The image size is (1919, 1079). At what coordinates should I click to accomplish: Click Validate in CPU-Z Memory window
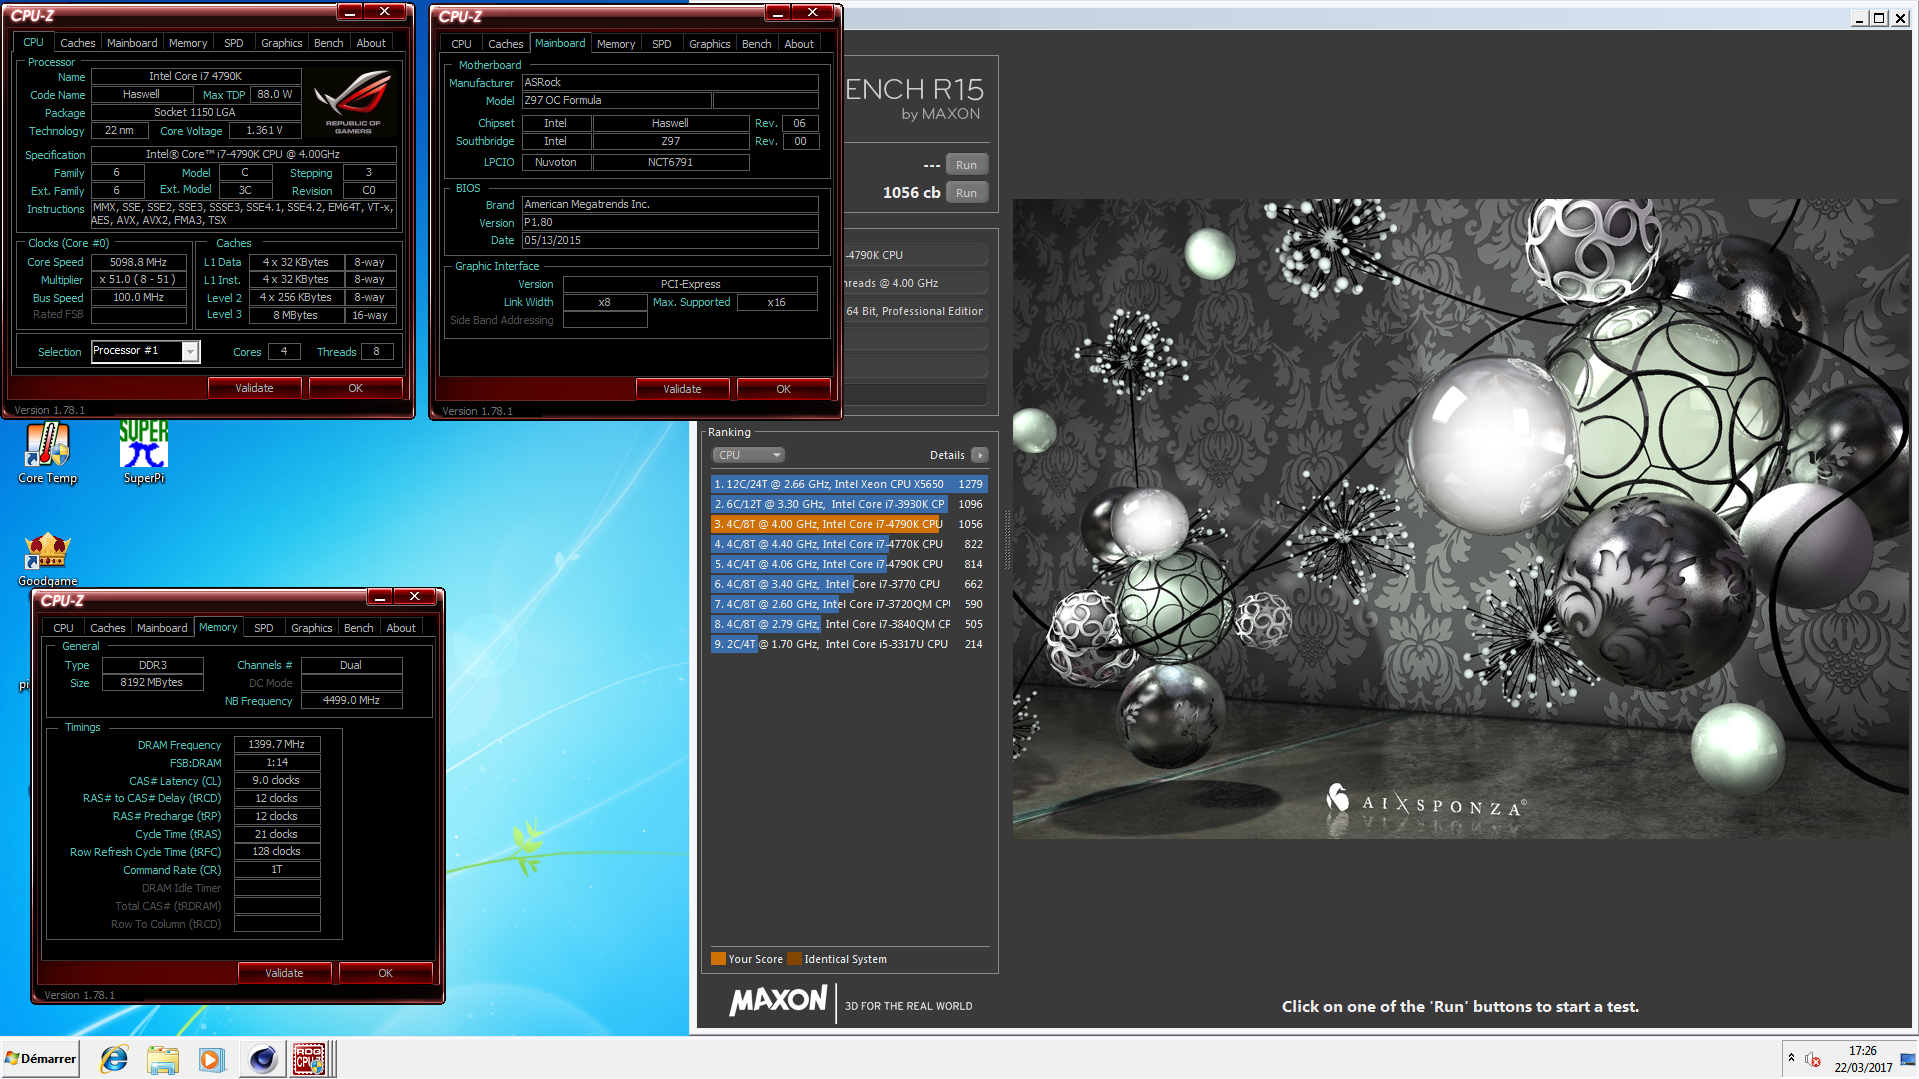coord(284,973)
